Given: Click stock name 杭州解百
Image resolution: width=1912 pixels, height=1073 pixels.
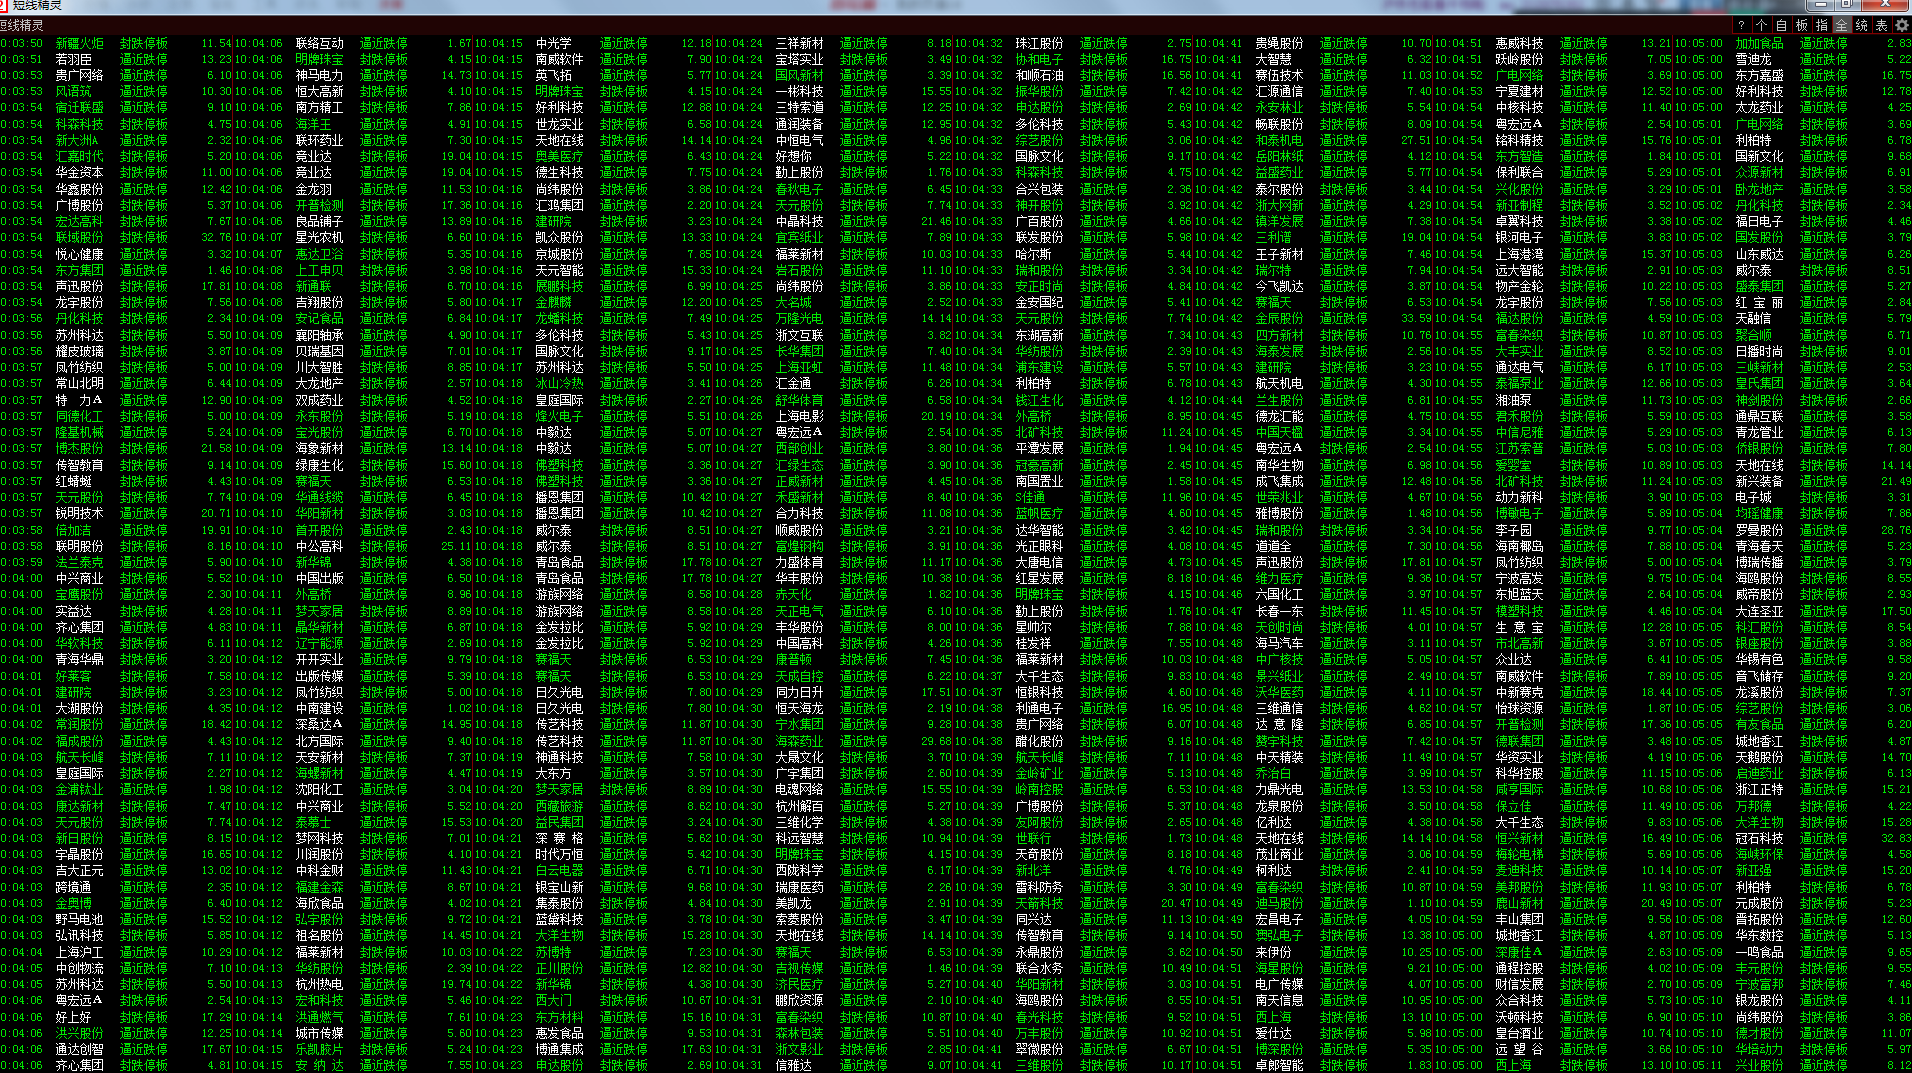Looking at the screenshot, I should click(x=799, y=805).
